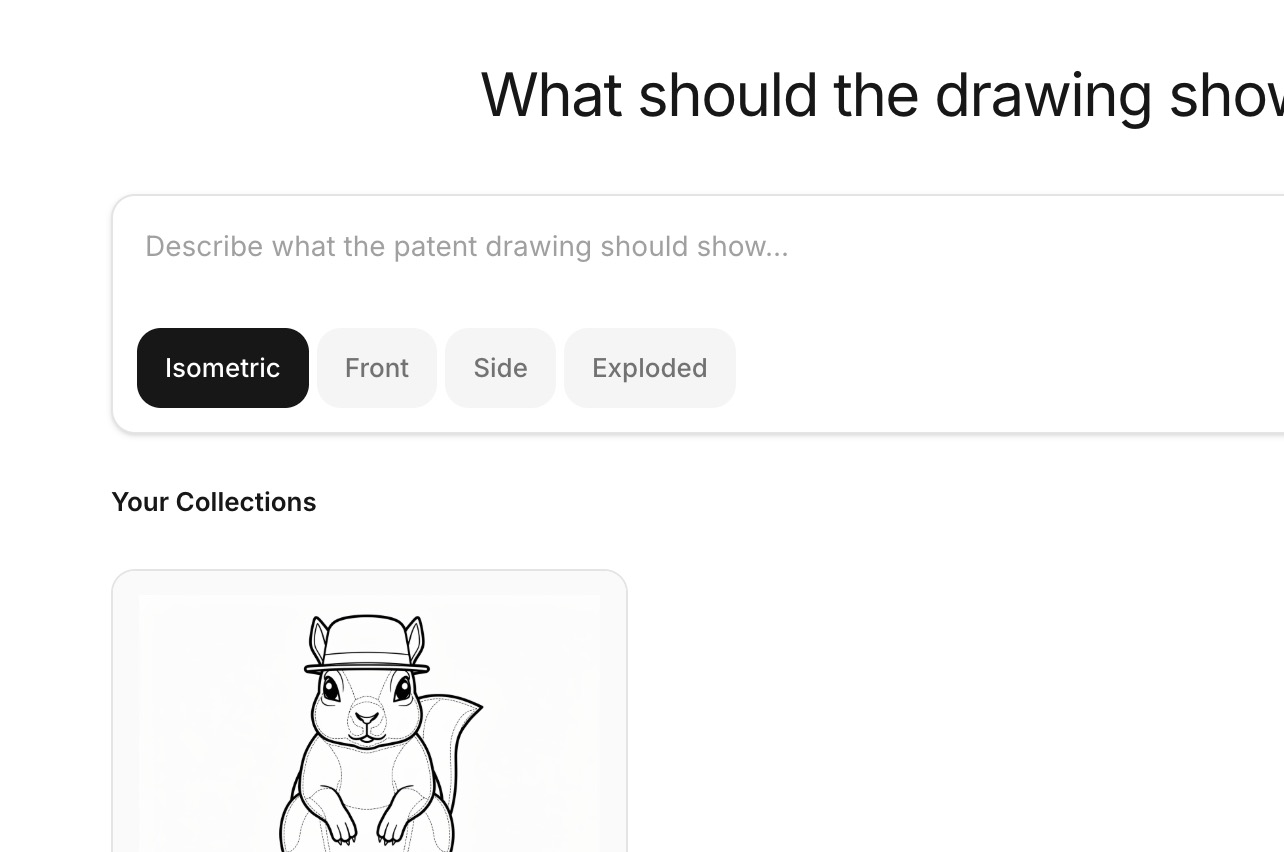Enable the Front perspective chip
The image size is (1284, 852).
pyautogui.click(x=376, y=368)
